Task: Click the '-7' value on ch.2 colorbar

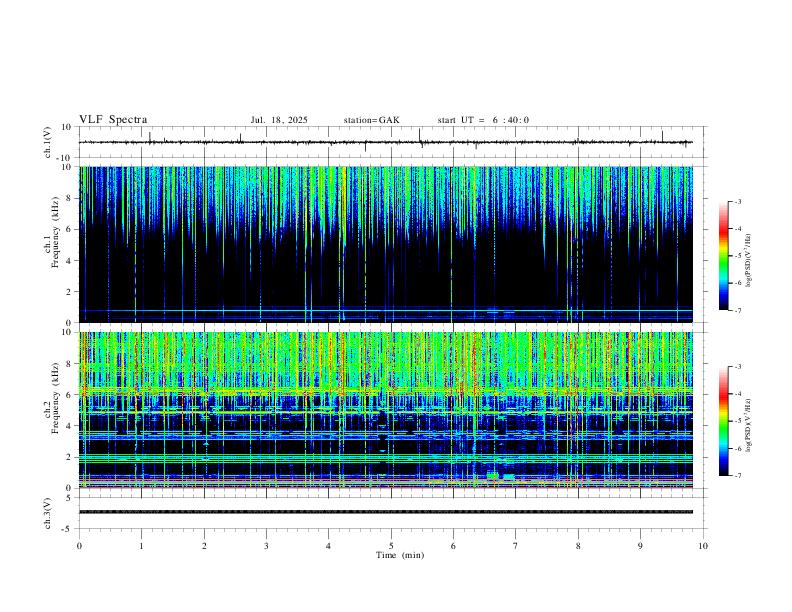Action: (737, 476)
